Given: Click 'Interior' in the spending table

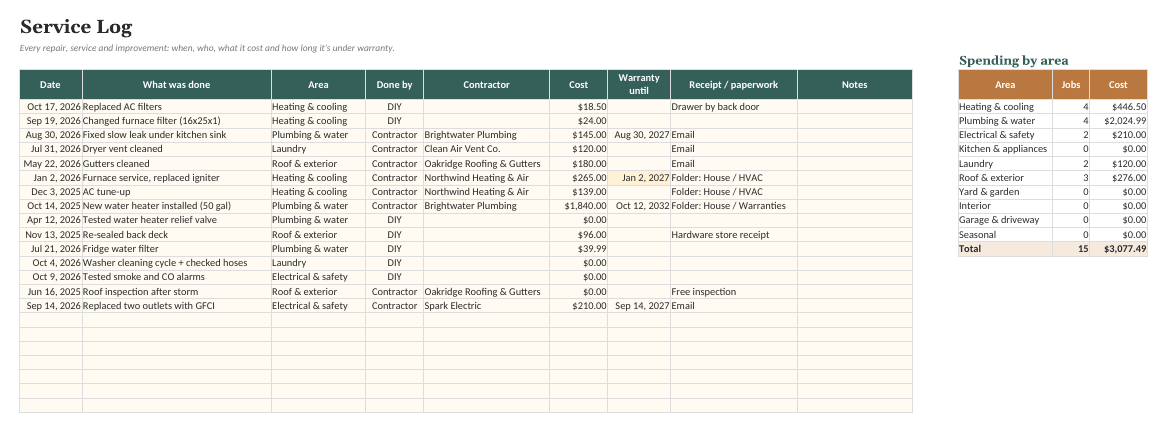Looking at the screenshot, I should click(x=1005, y=206).
